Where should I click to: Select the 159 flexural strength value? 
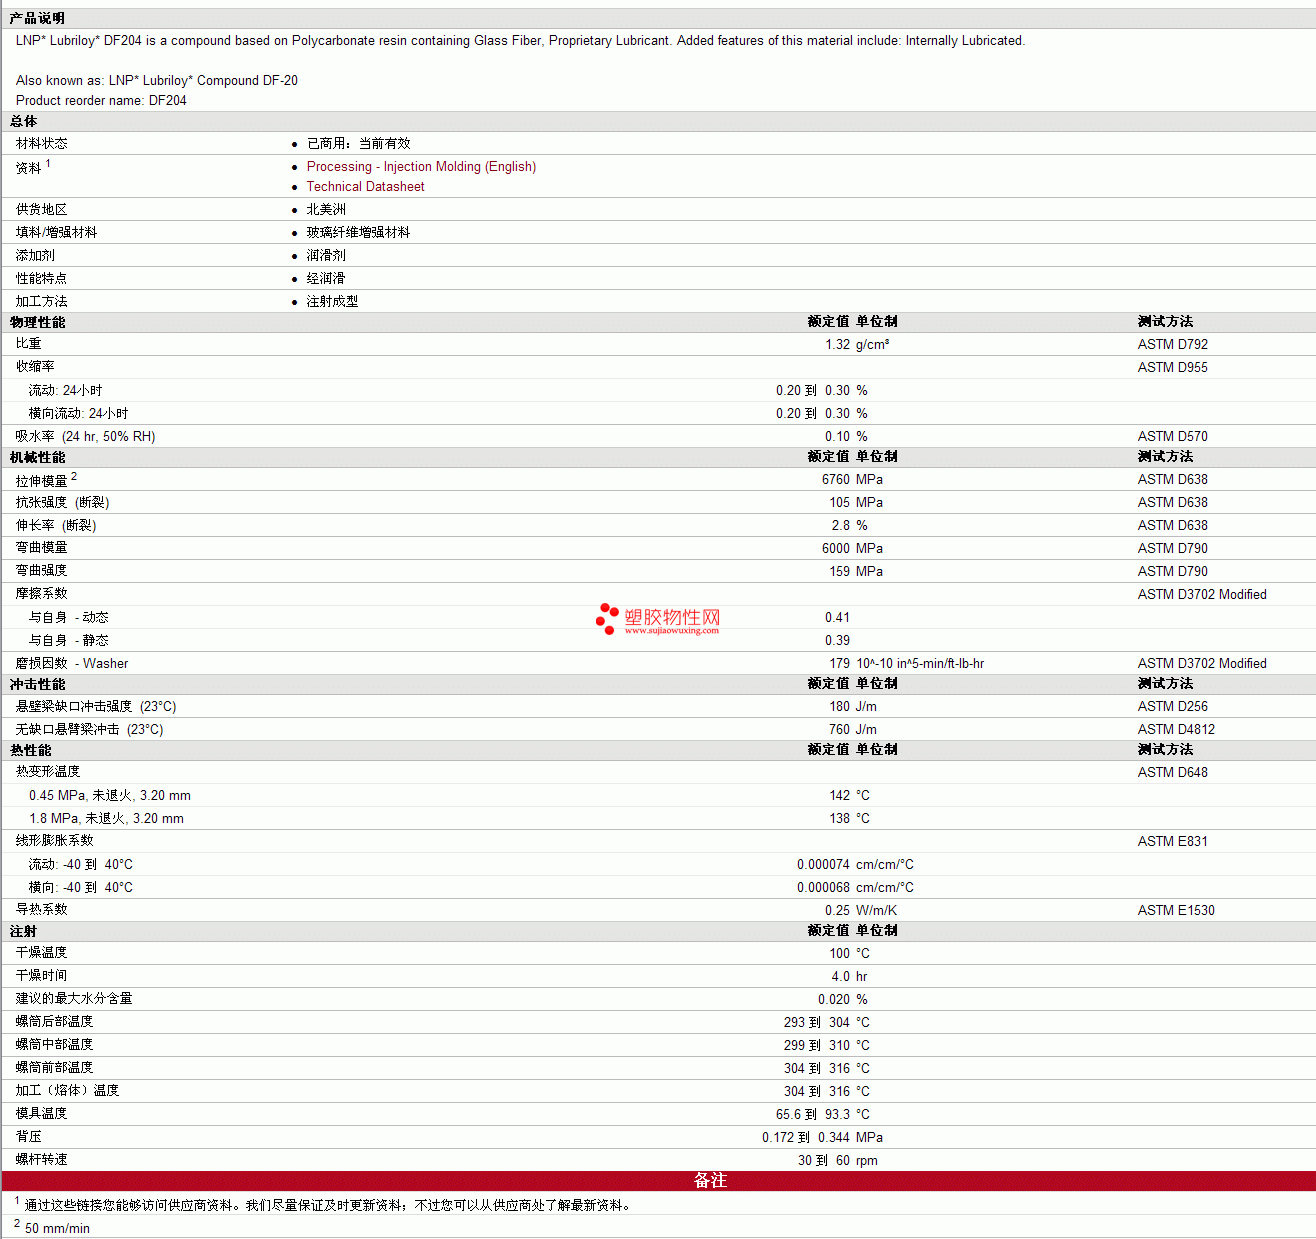[840, 572]
